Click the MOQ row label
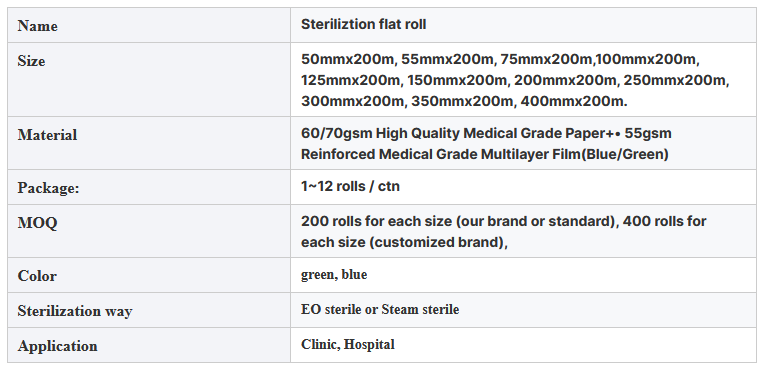This screenshot has height=367, width=760. (37, 223)
